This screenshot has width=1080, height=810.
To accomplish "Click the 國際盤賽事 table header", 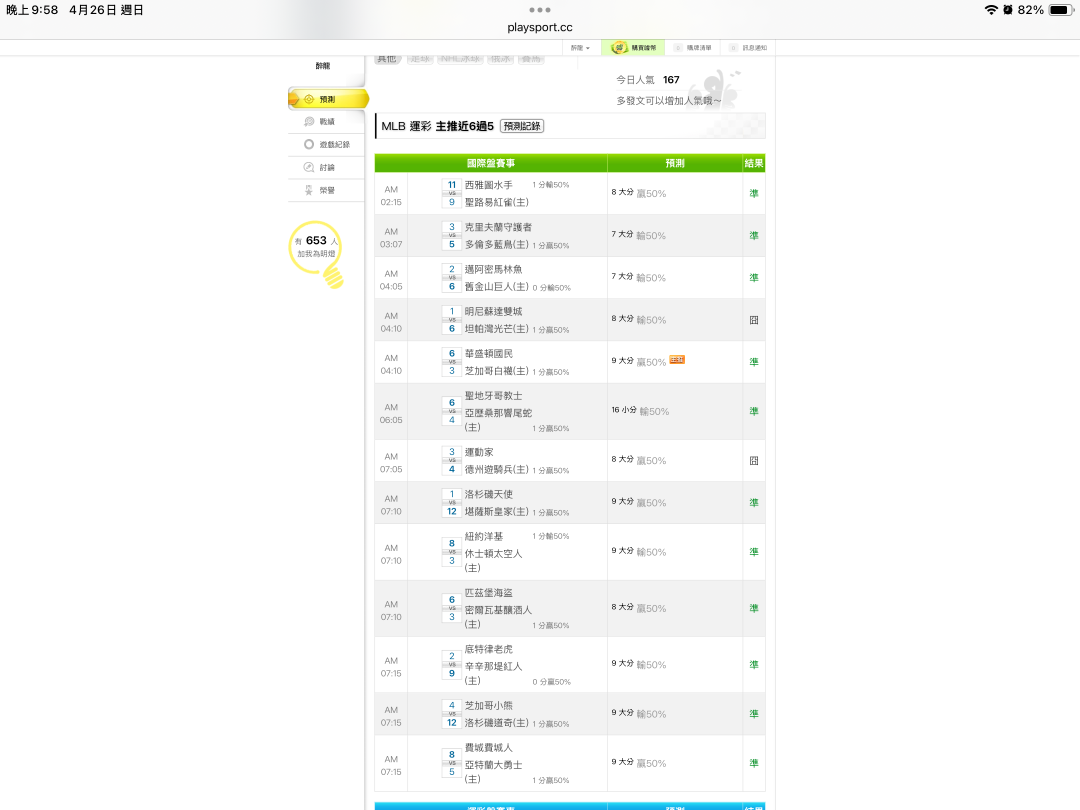I will (490, 163).
